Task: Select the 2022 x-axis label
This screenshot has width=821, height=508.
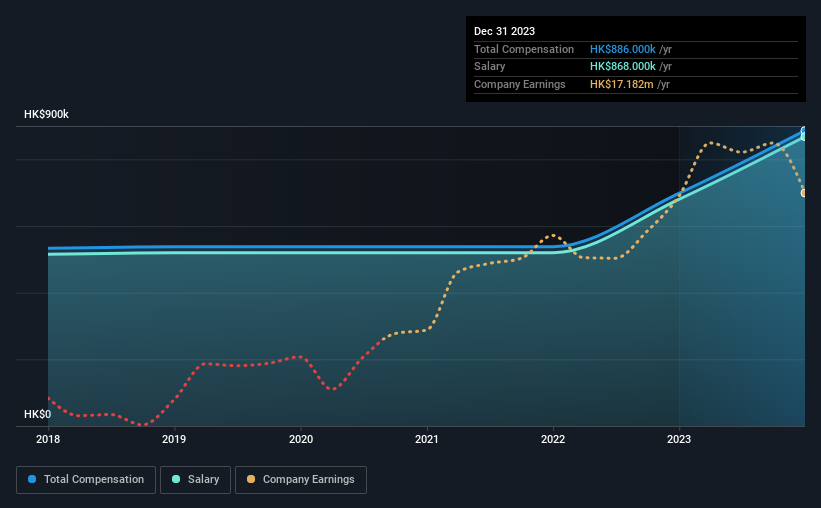Action: tap(553, 439)
